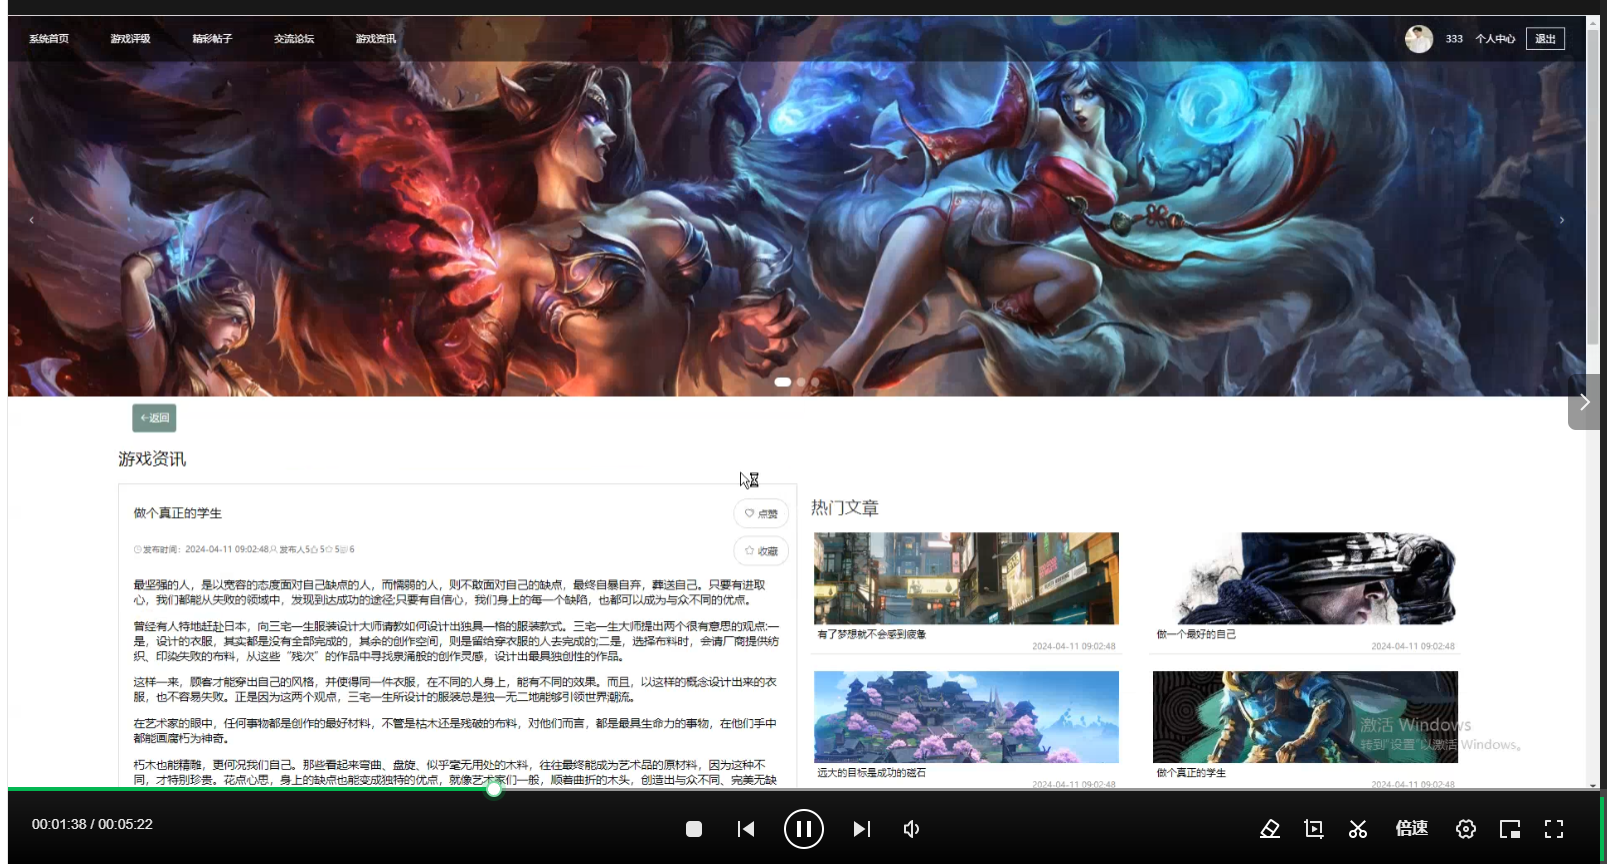Click the 游戏资讯 section heading
Screen dimensions: 1607x864
(152, 459)
